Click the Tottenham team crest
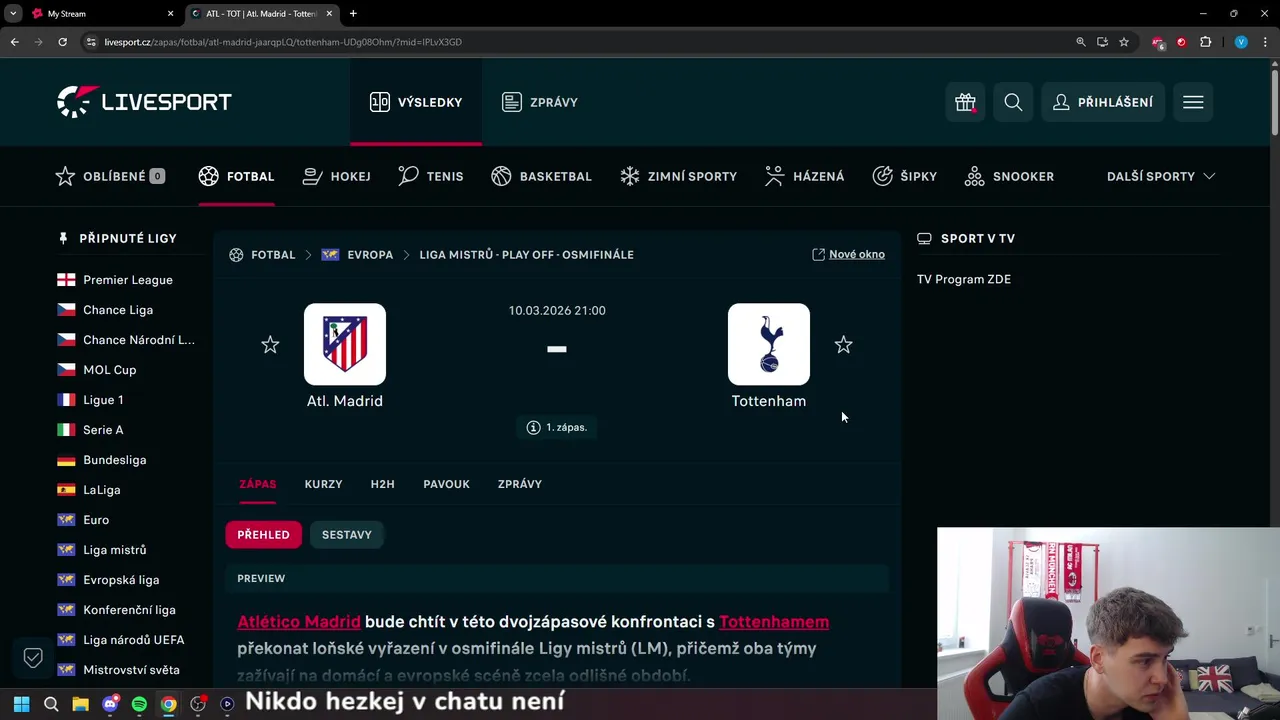 click(x=769, y=344)
